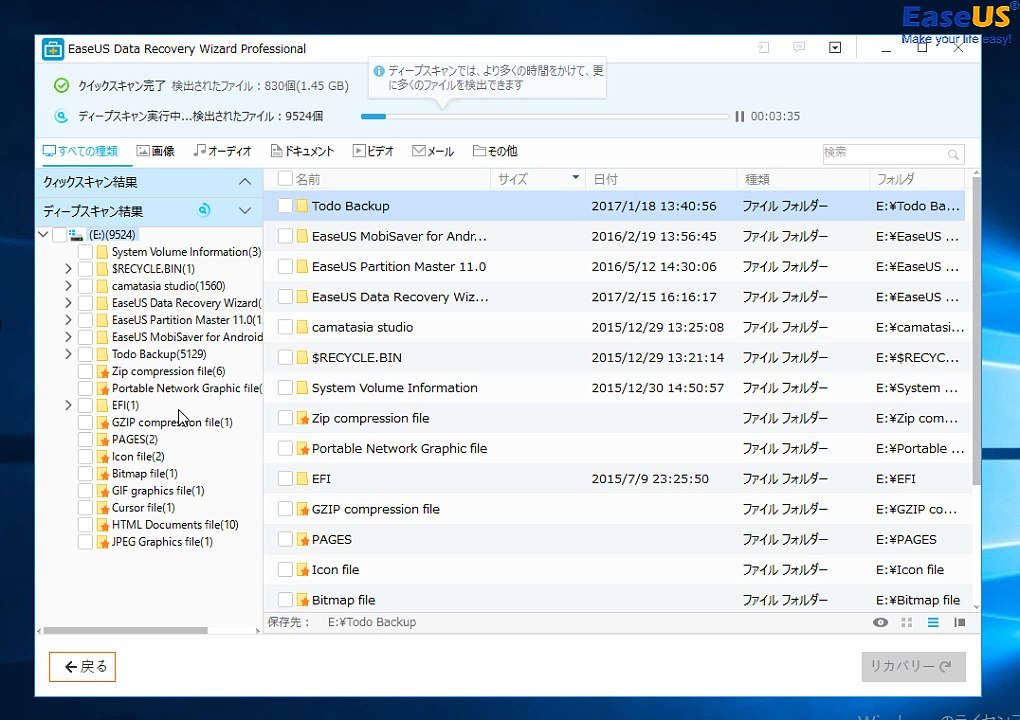Click the tree panel horizontal scrollbar
Viewport: 1020px width, 720px height.
125,630
